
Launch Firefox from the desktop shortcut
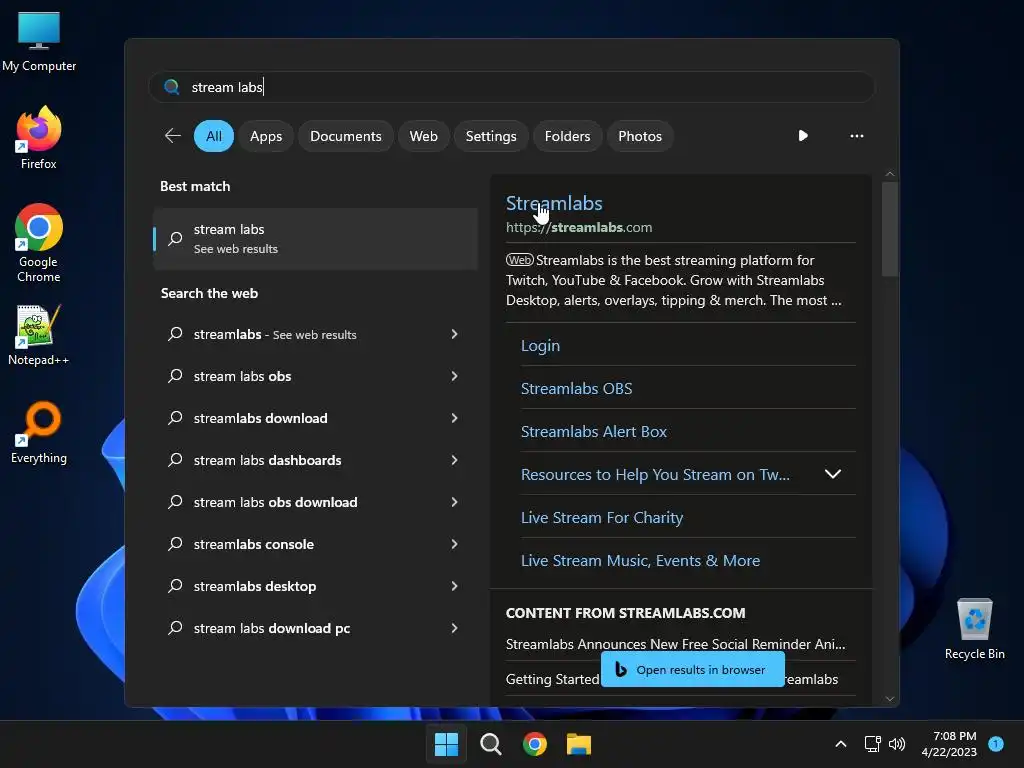(x=39, y=138)
